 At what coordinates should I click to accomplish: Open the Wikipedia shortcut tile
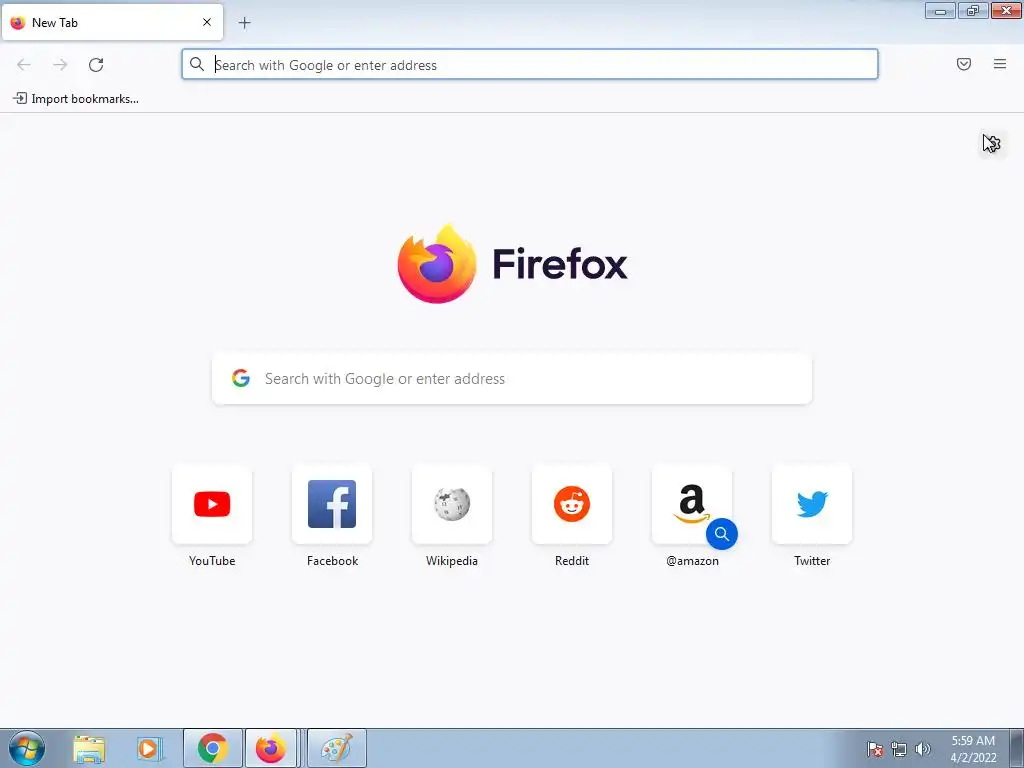coord(452,504)
